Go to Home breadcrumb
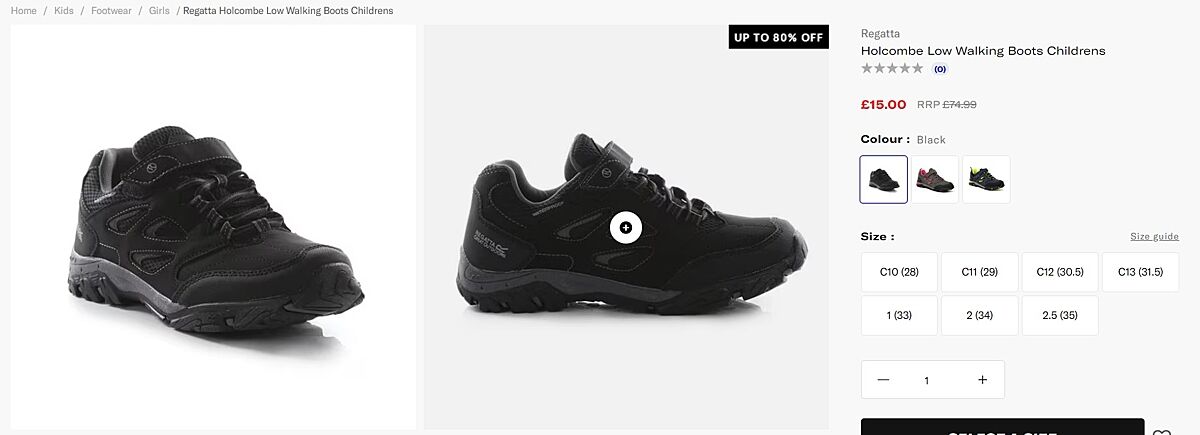The image size is (1200, 435). [x=24, y=10]
